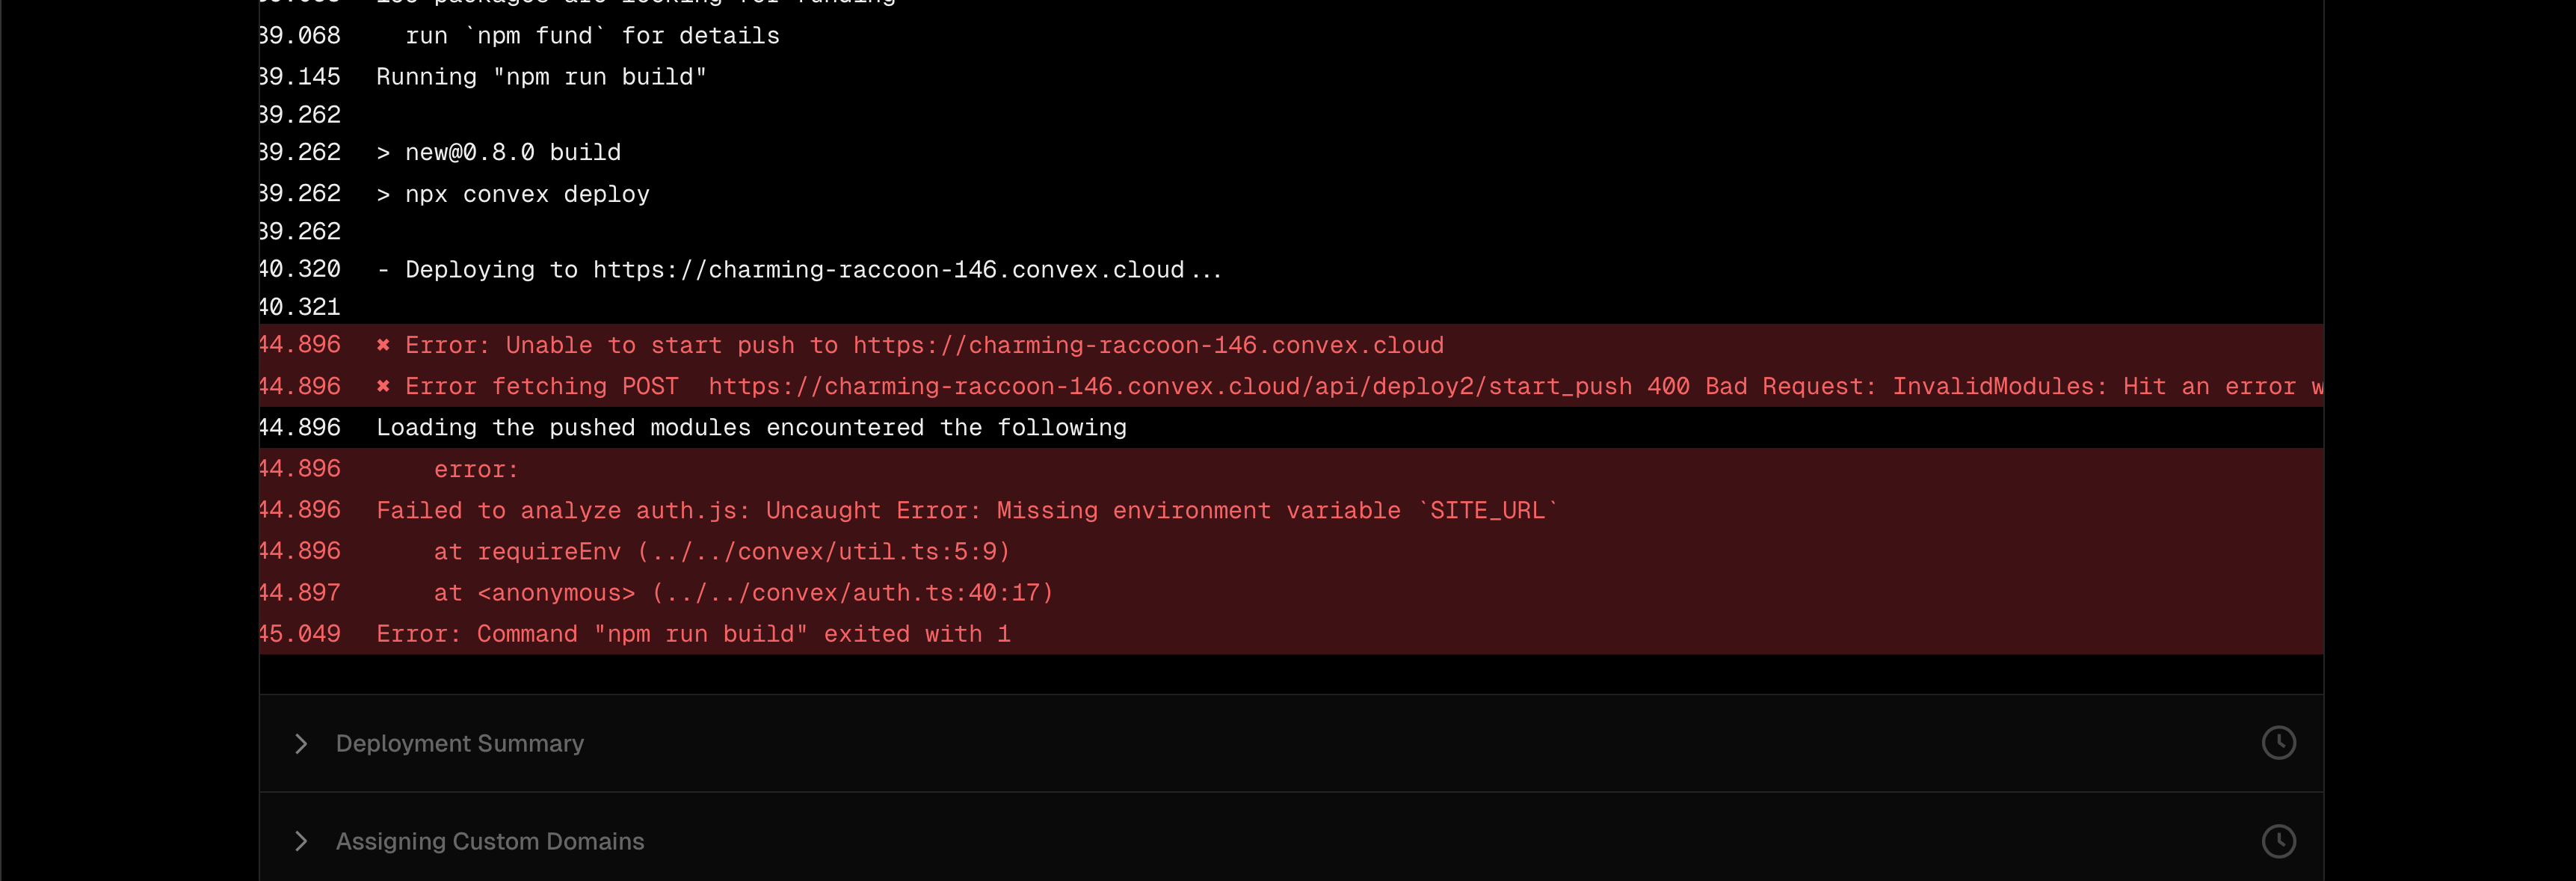Click the Assigning Custom Domains chevron arrow
2576x881 pixels.
pos(301,841)
